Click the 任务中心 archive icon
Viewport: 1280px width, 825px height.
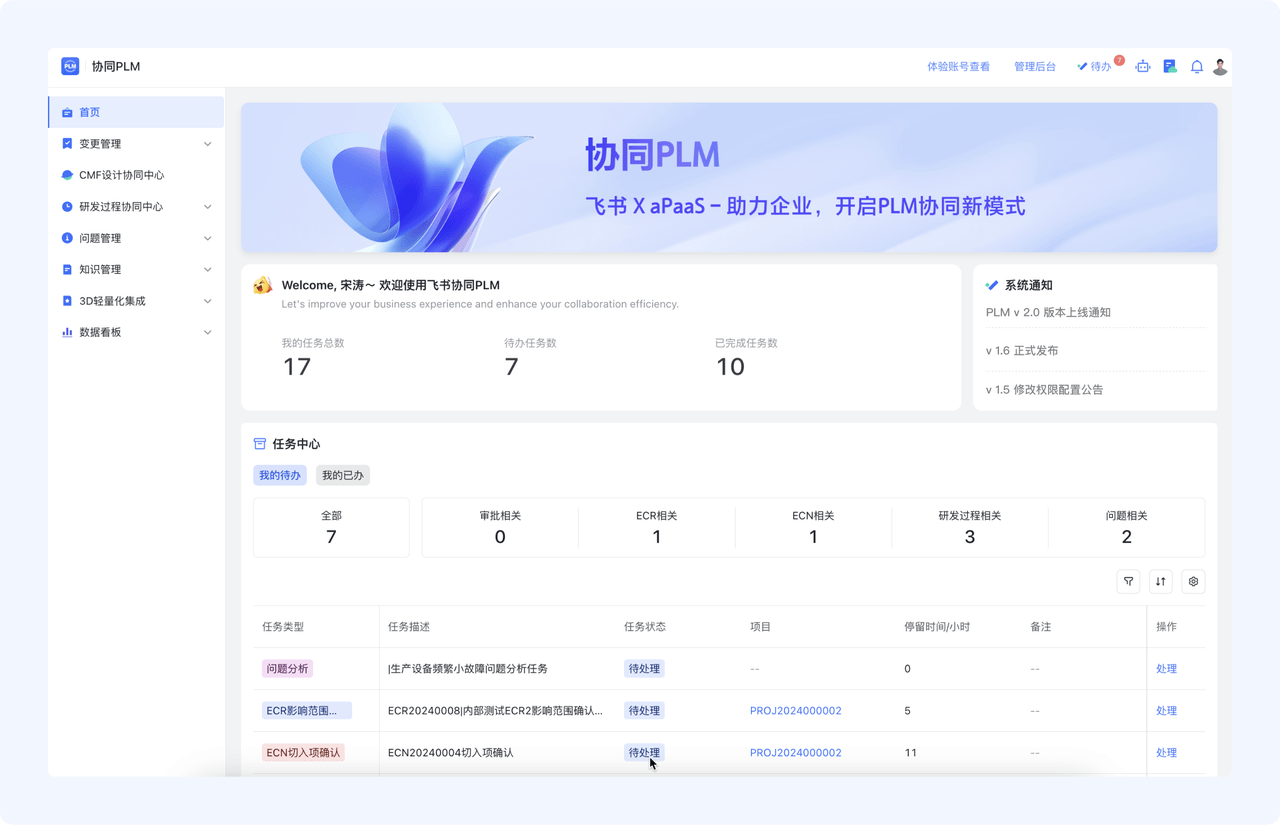(x=260, y=444)
